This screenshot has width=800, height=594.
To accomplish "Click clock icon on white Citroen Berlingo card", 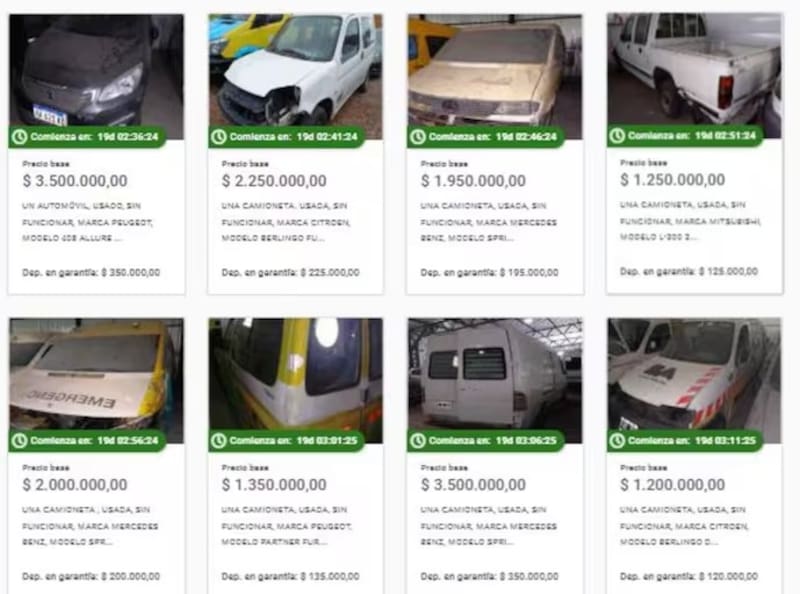I will point(219,137).
